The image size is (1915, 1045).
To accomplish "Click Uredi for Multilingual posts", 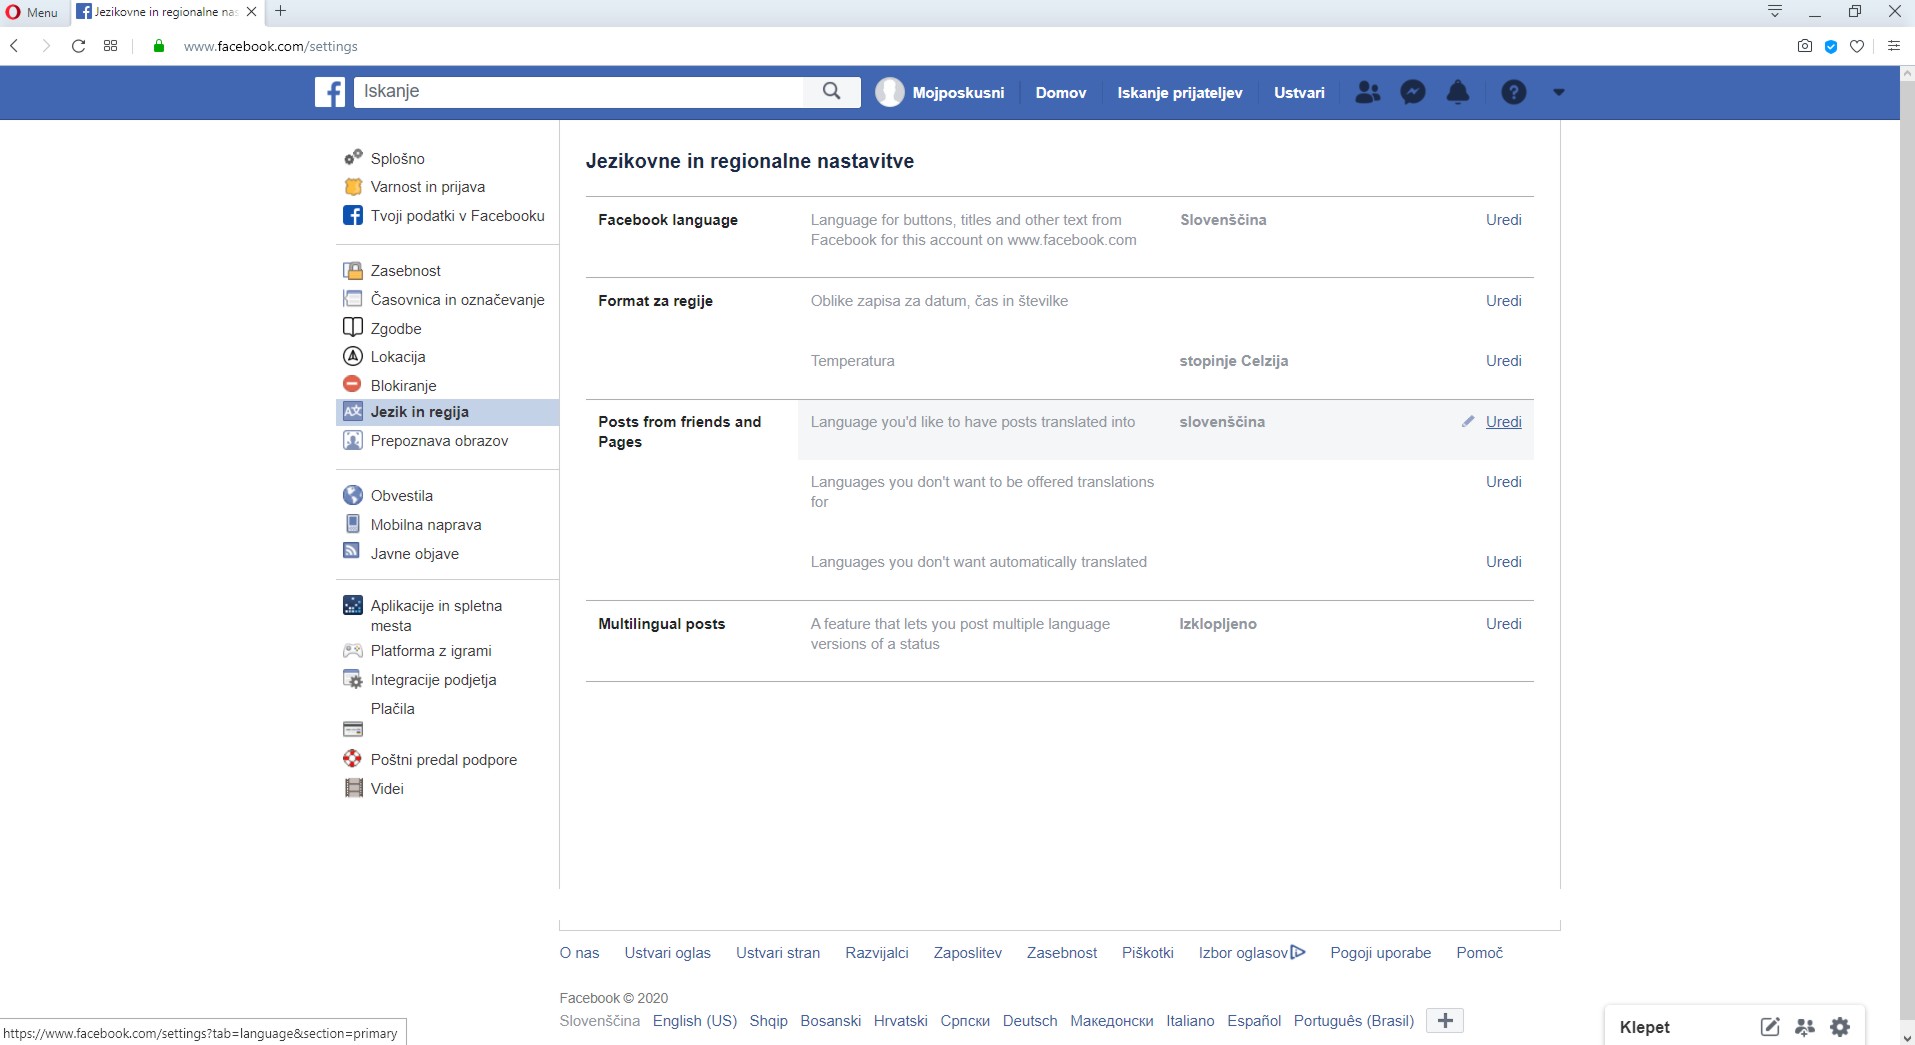I will pos(1503,624).
